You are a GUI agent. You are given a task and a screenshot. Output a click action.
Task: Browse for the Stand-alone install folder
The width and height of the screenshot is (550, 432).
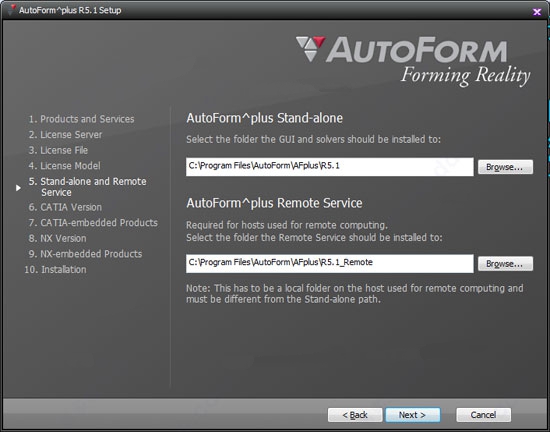click(x=505, y=167)
